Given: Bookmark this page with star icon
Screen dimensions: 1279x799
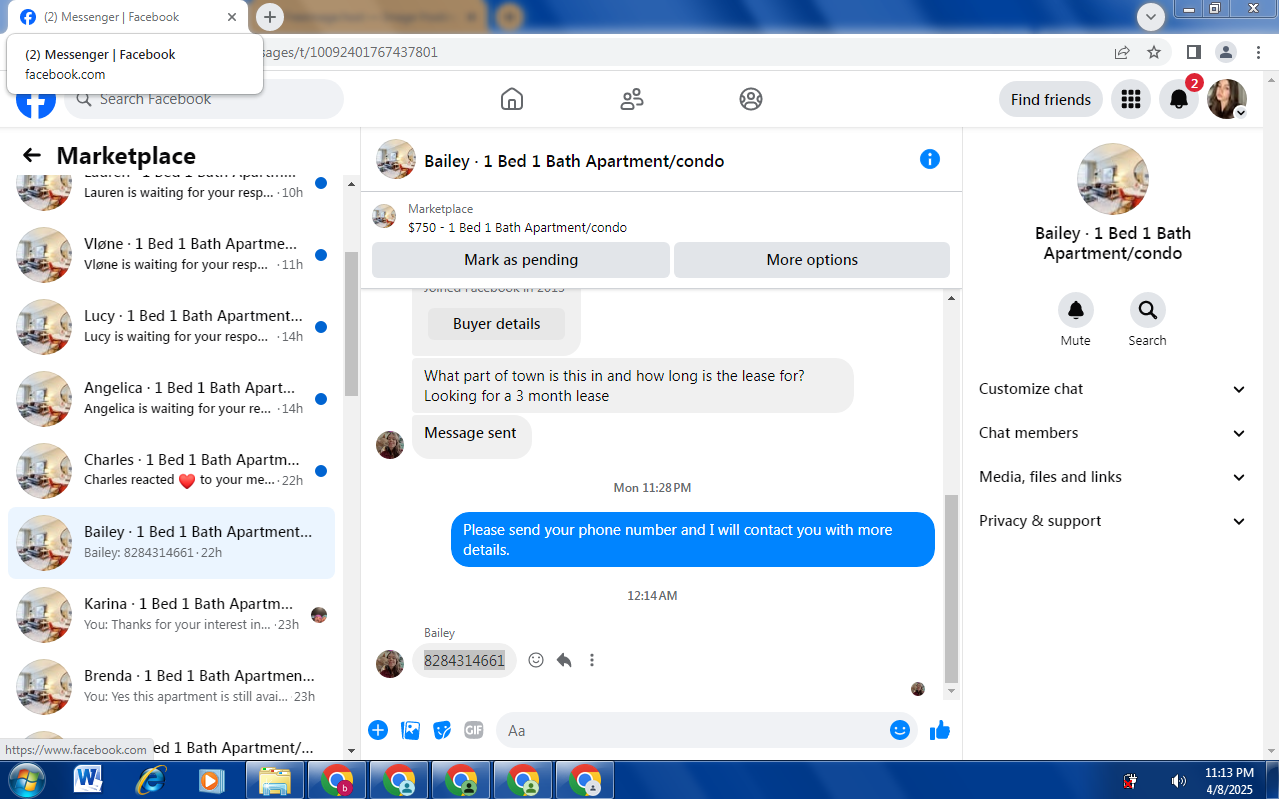Looking at the screenshot, I should (x=1154, y=52).
